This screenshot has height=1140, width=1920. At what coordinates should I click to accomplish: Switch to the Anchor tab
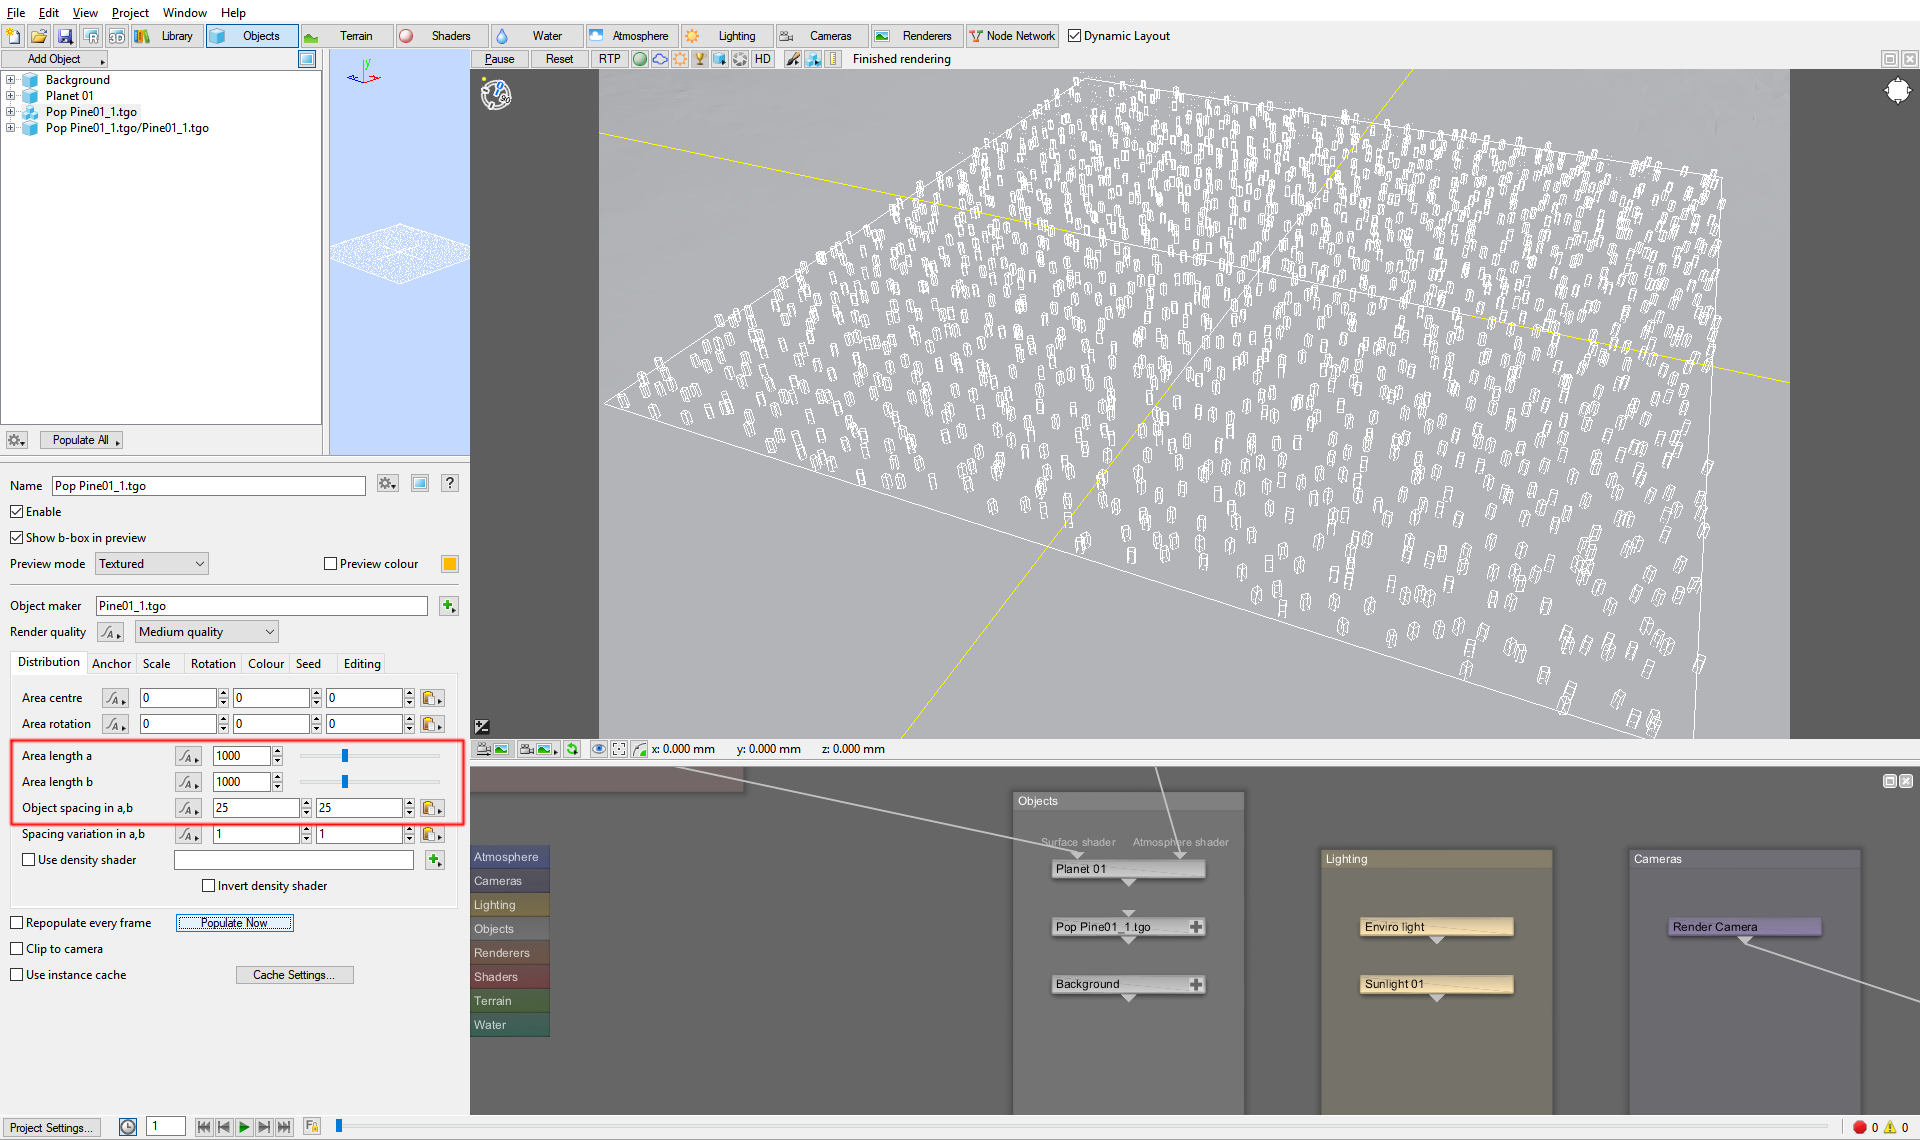(x=112, y=664)
